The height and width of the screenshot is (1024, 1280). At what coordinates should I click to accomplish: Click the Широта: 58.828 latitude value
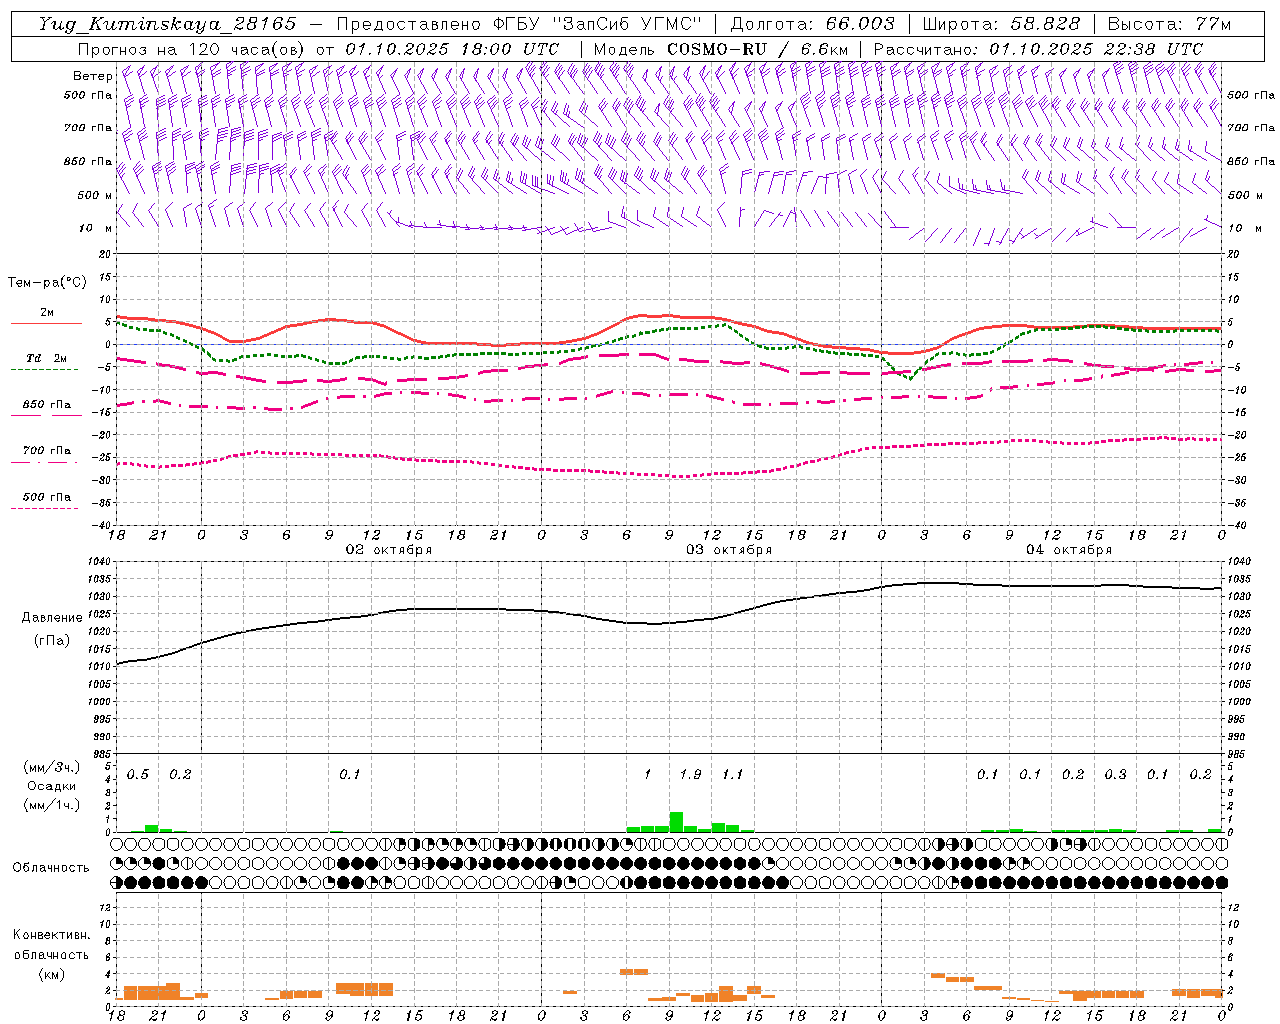(x=1001, y=24)
